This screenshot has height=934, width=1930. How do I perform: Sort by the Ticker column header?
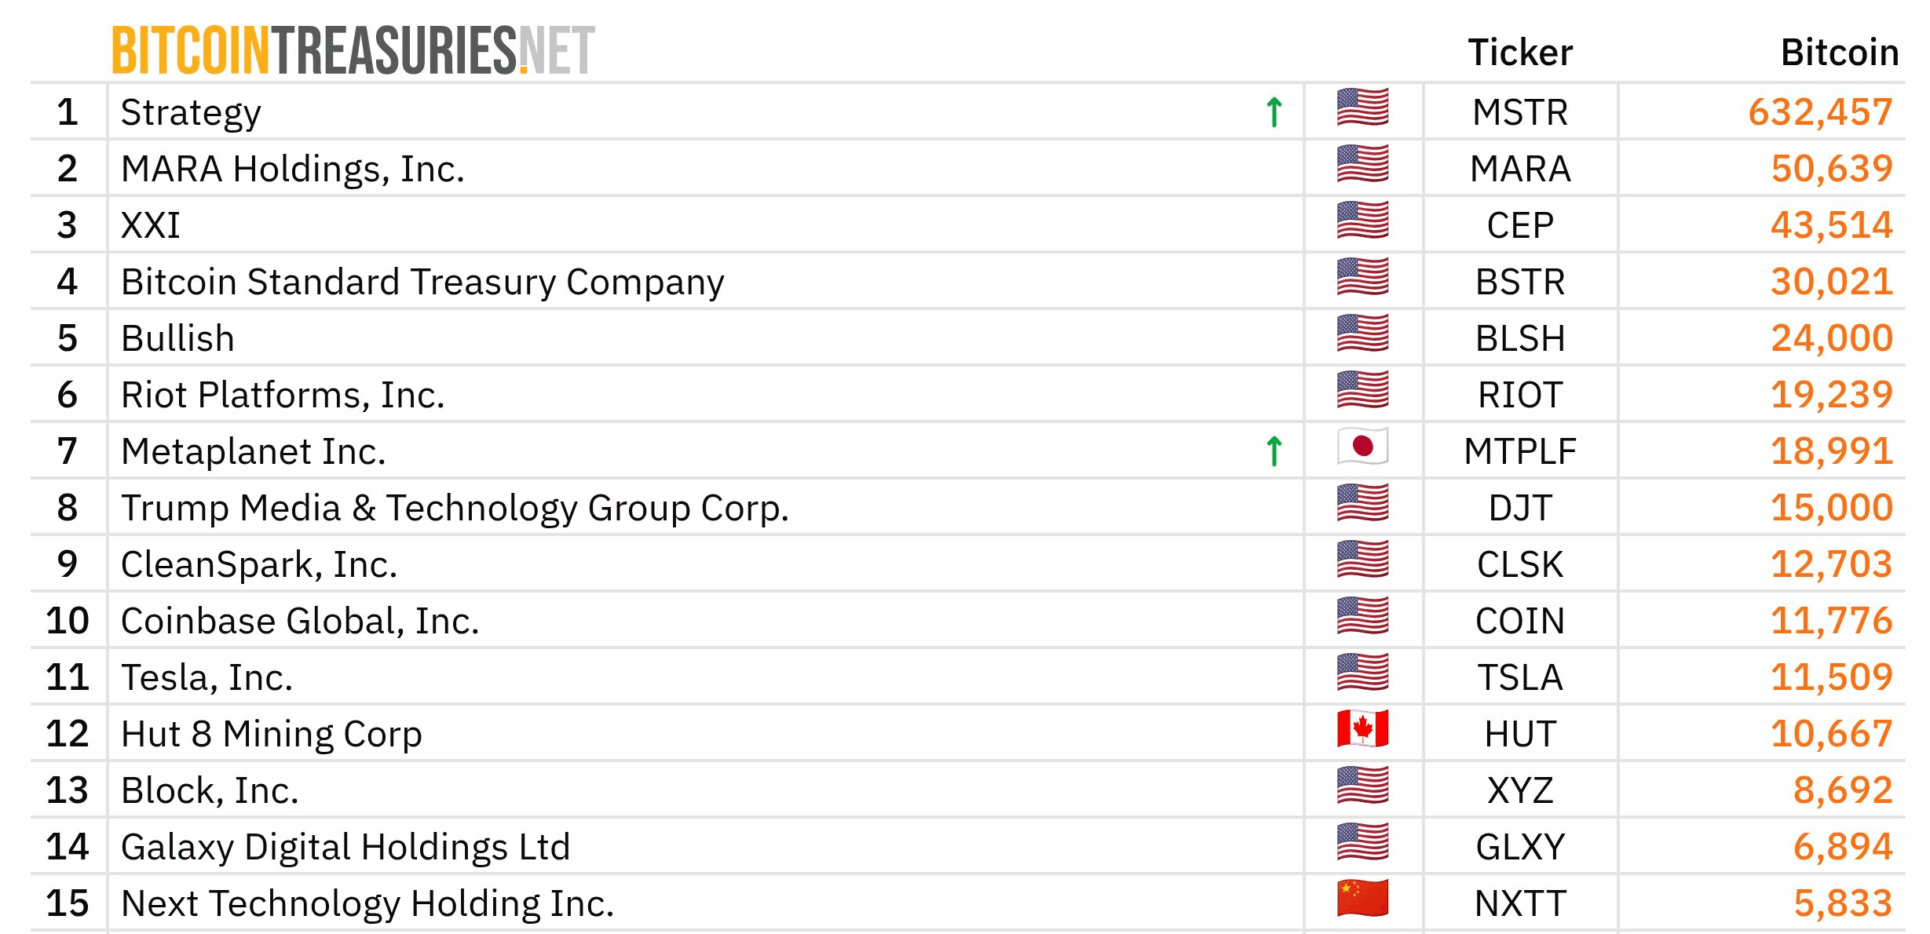(1519, 52)
